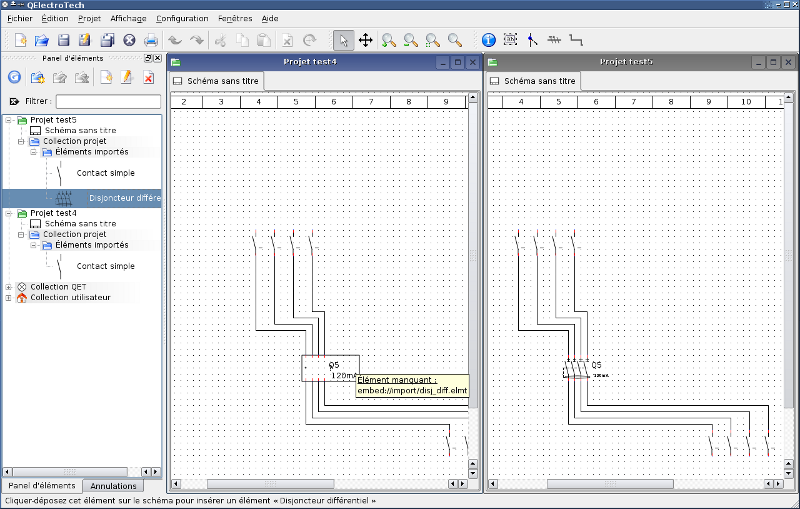Expand the Collection QET node
Viewport: 800px width, 509px height.
coord(9,287)
